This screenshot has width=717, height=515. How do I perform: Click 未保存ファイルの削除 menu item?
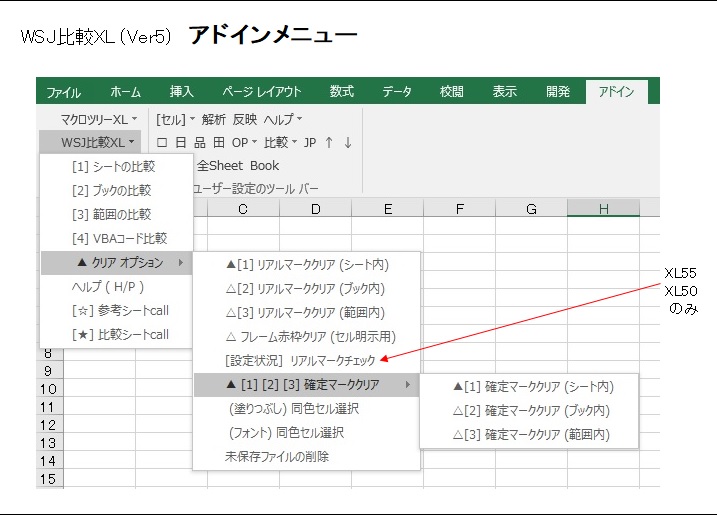click(x=277, y=457)
